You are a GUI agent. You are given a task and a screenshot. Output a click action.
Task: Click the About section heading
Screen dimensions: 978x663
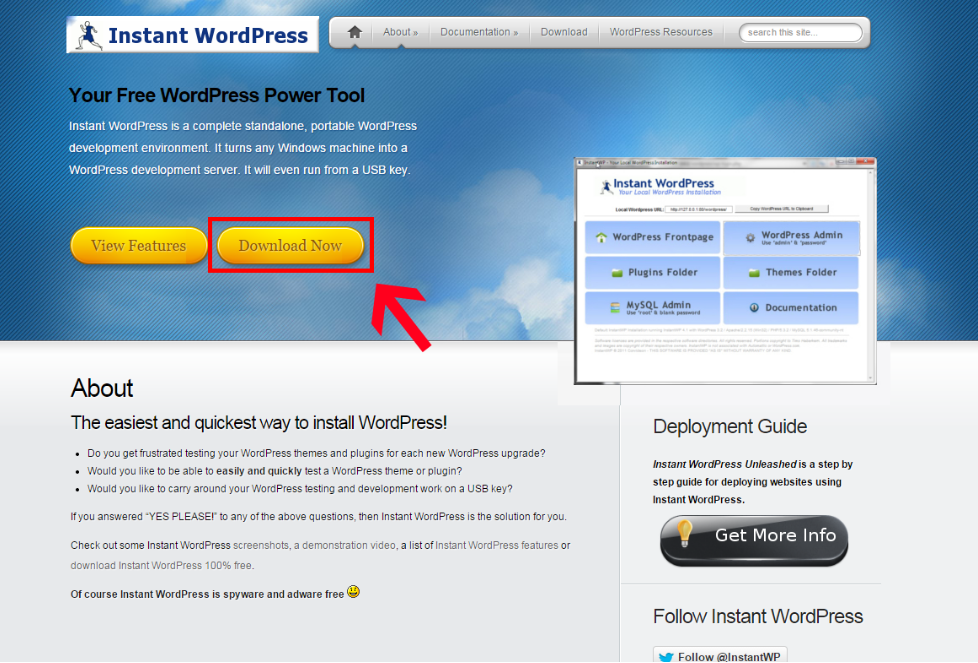102,388
